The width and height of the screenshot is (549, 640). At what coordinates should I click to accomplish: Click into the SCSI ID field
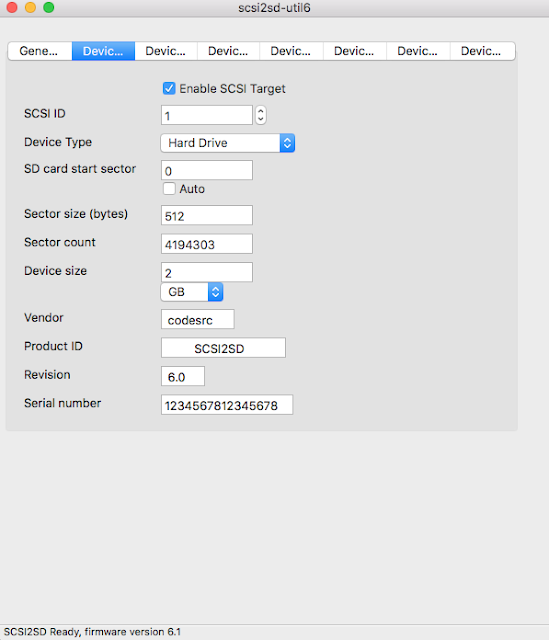tap(207, 115)
